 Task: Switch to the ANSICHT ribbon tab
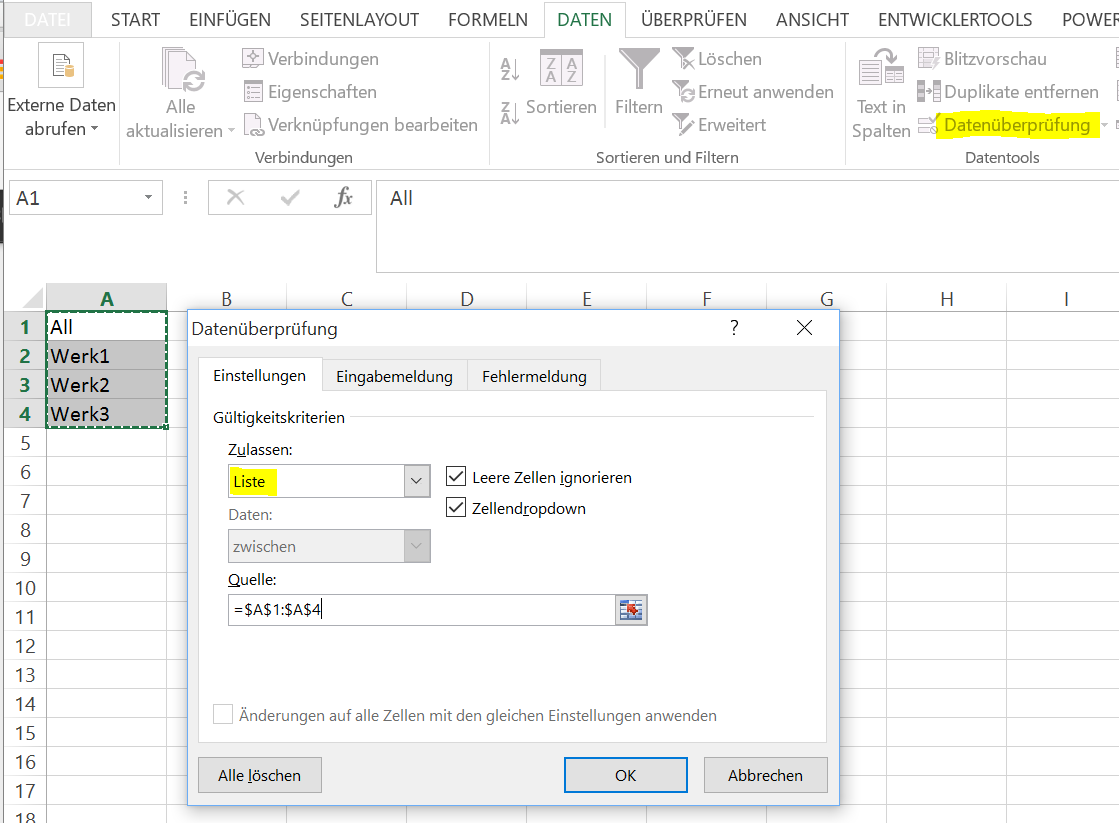[x=812, y=19]
